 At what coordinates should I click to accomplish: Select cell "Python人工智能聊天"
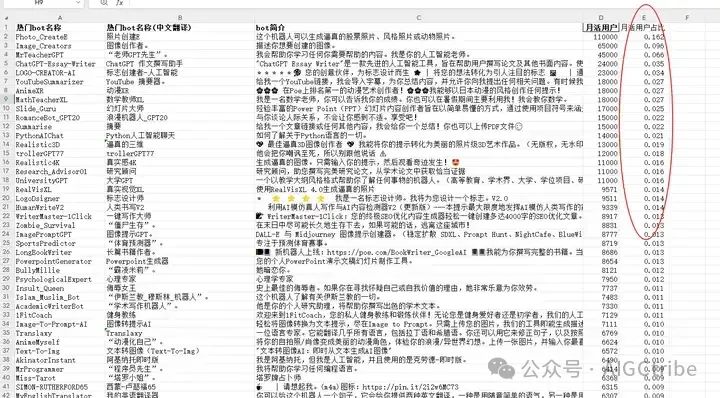[x=140, y=135]
